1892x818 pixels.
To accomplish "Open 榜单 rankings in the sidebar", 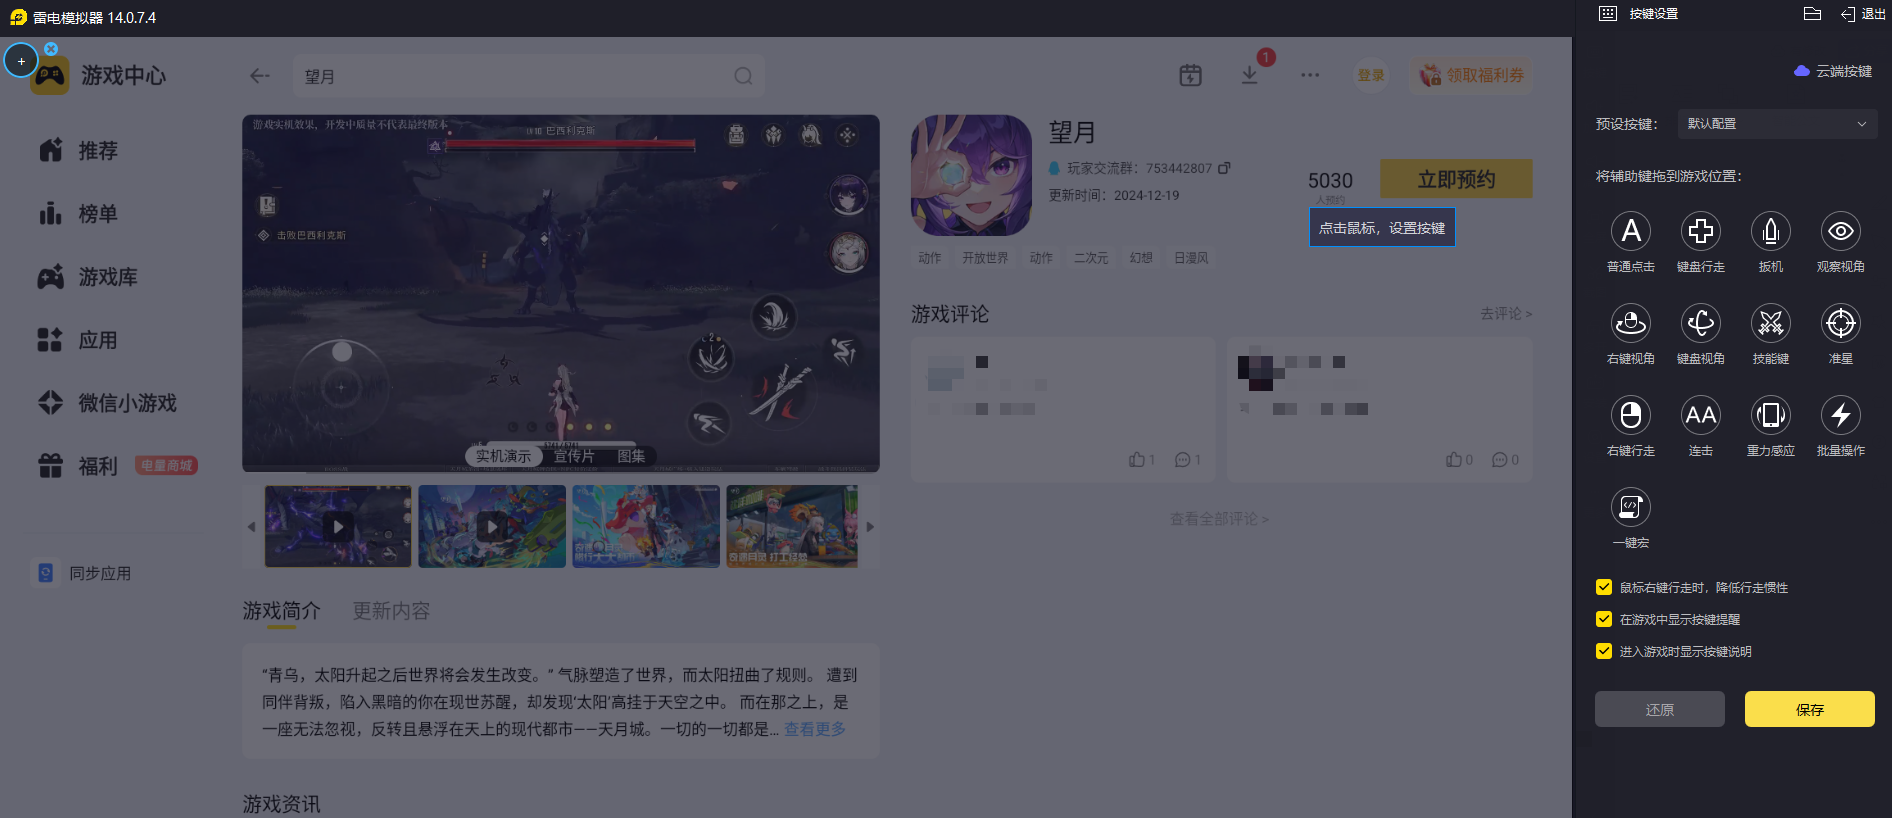I will 78,213.
